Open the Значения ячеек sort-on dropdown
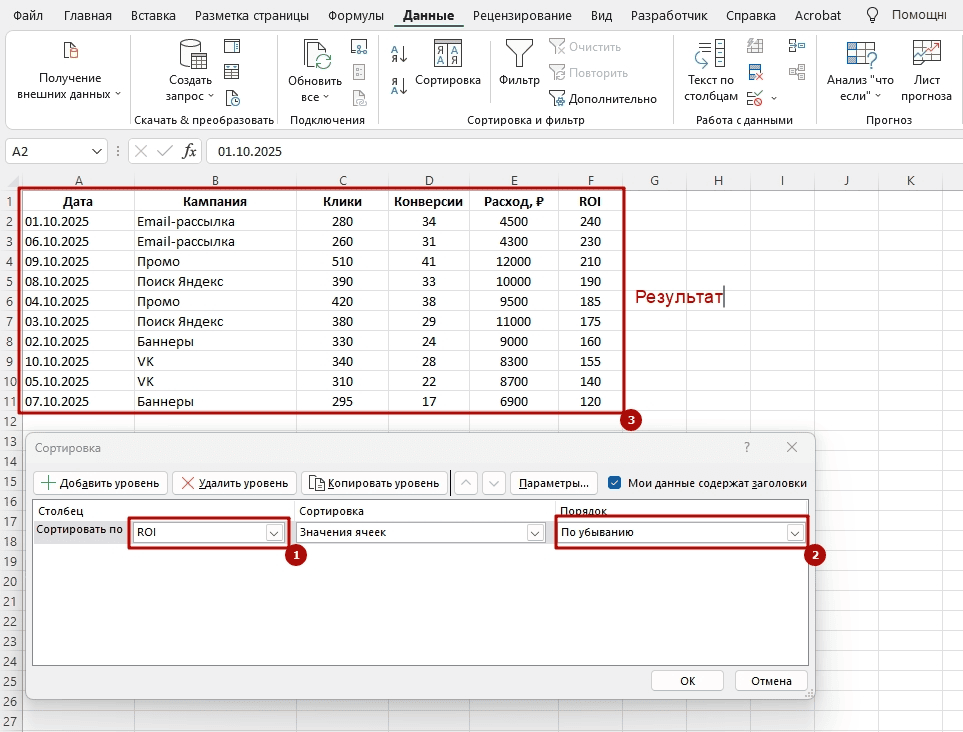The height and width of the screenshot is (732, 963). (534, 533)
